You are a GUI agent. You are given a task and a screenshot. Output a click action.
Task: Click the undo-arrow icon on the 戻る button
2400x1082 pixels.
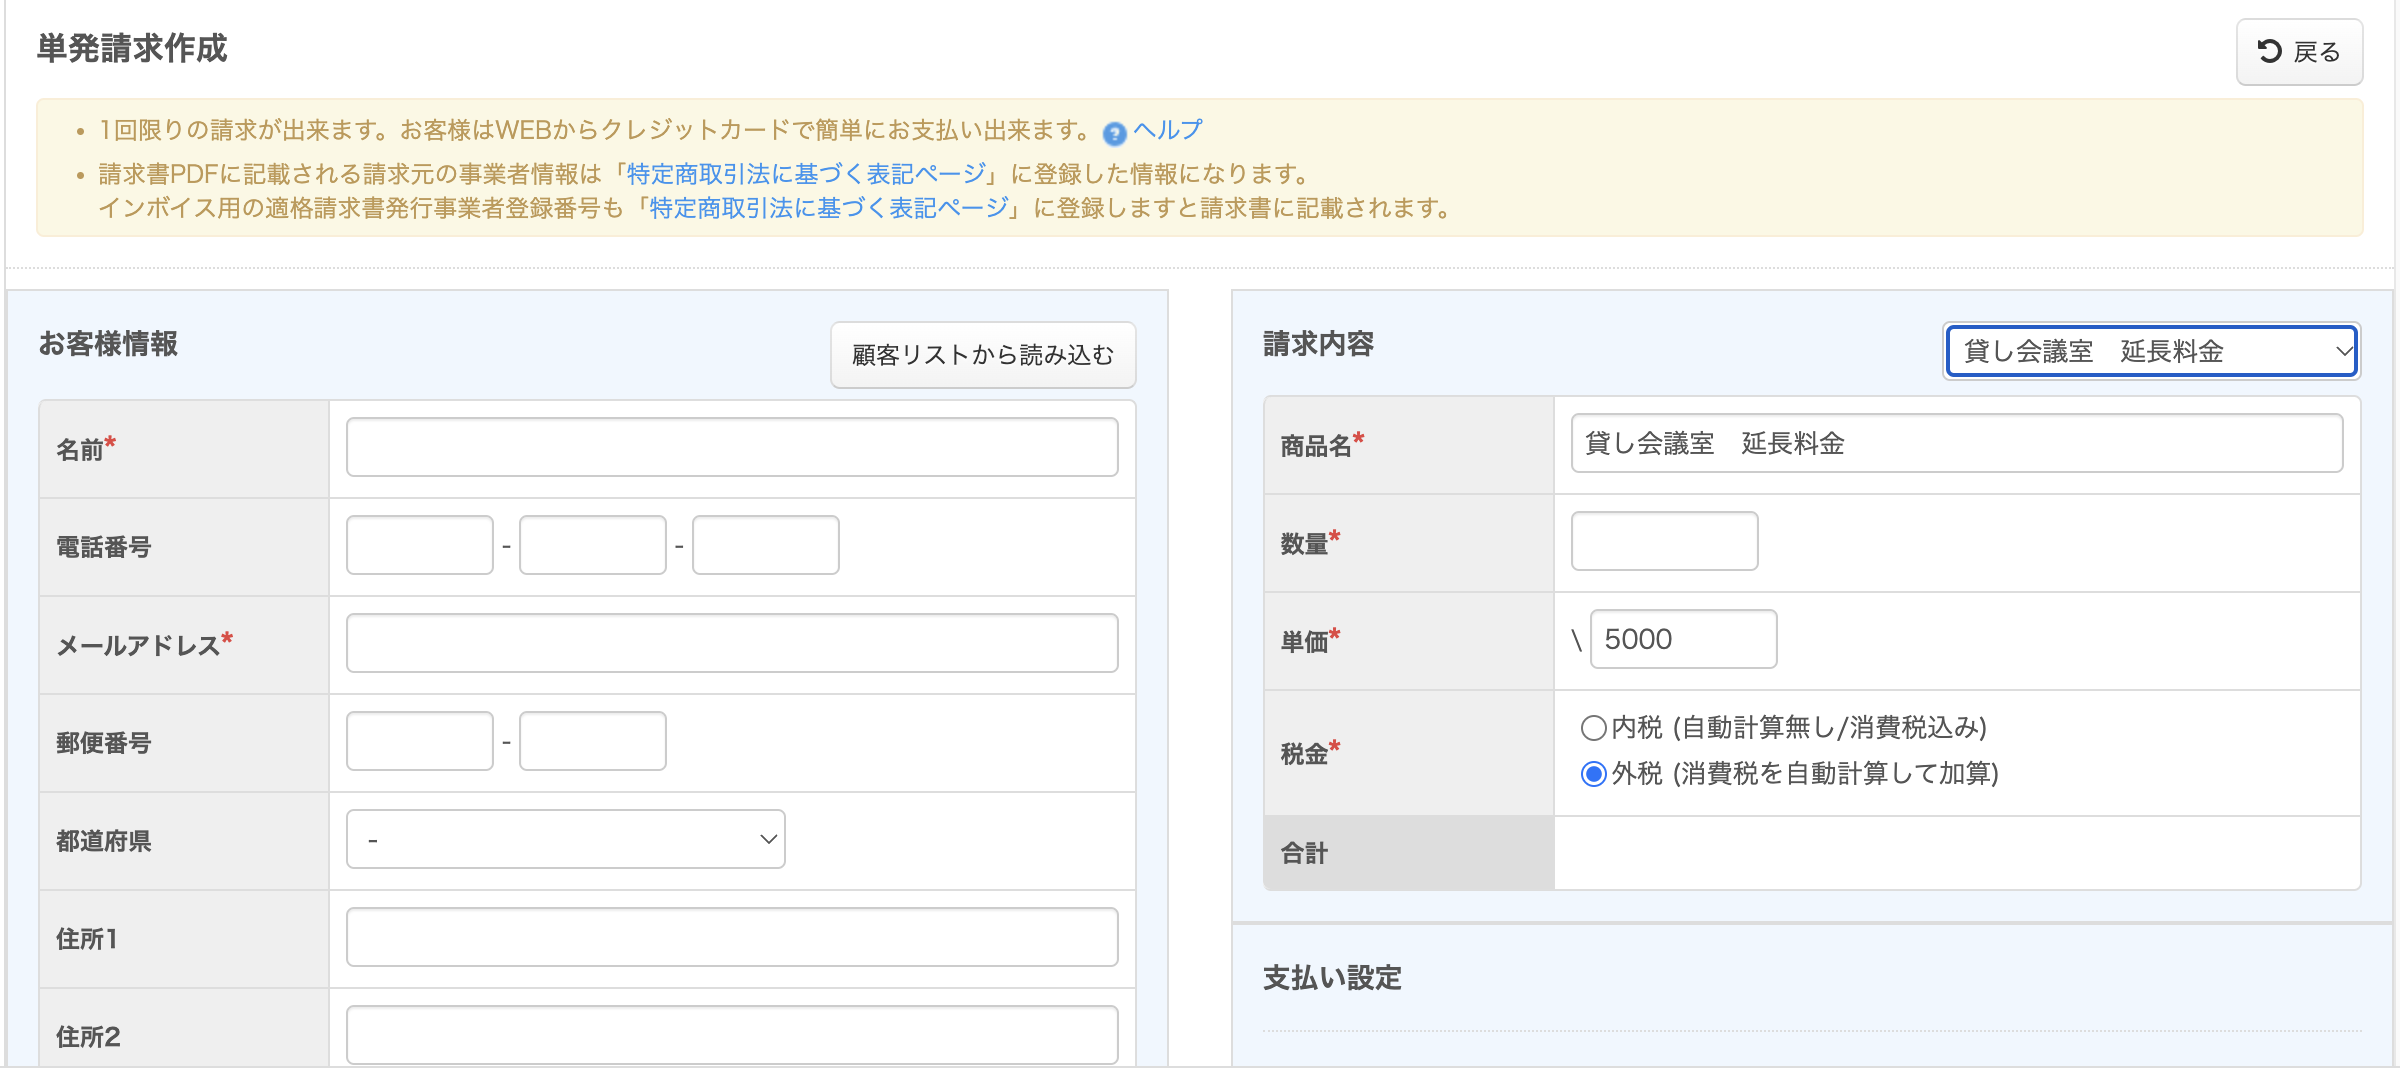2268,51
